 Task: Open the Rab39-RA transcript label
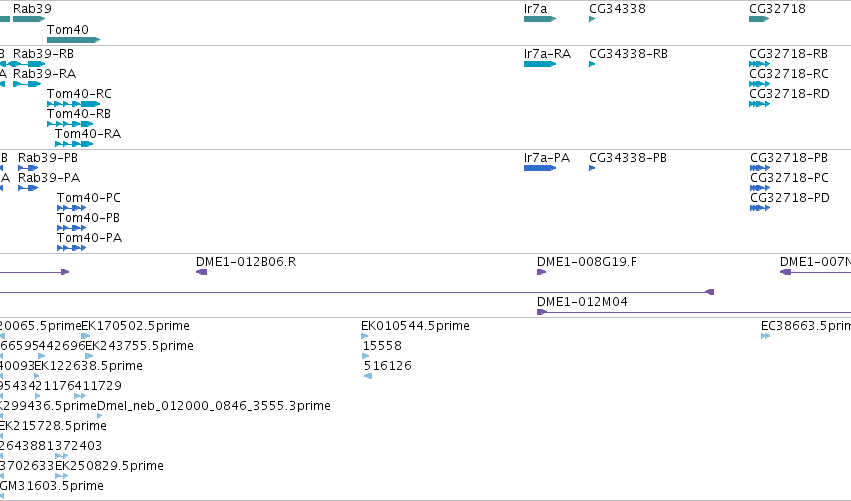point(45,74)
